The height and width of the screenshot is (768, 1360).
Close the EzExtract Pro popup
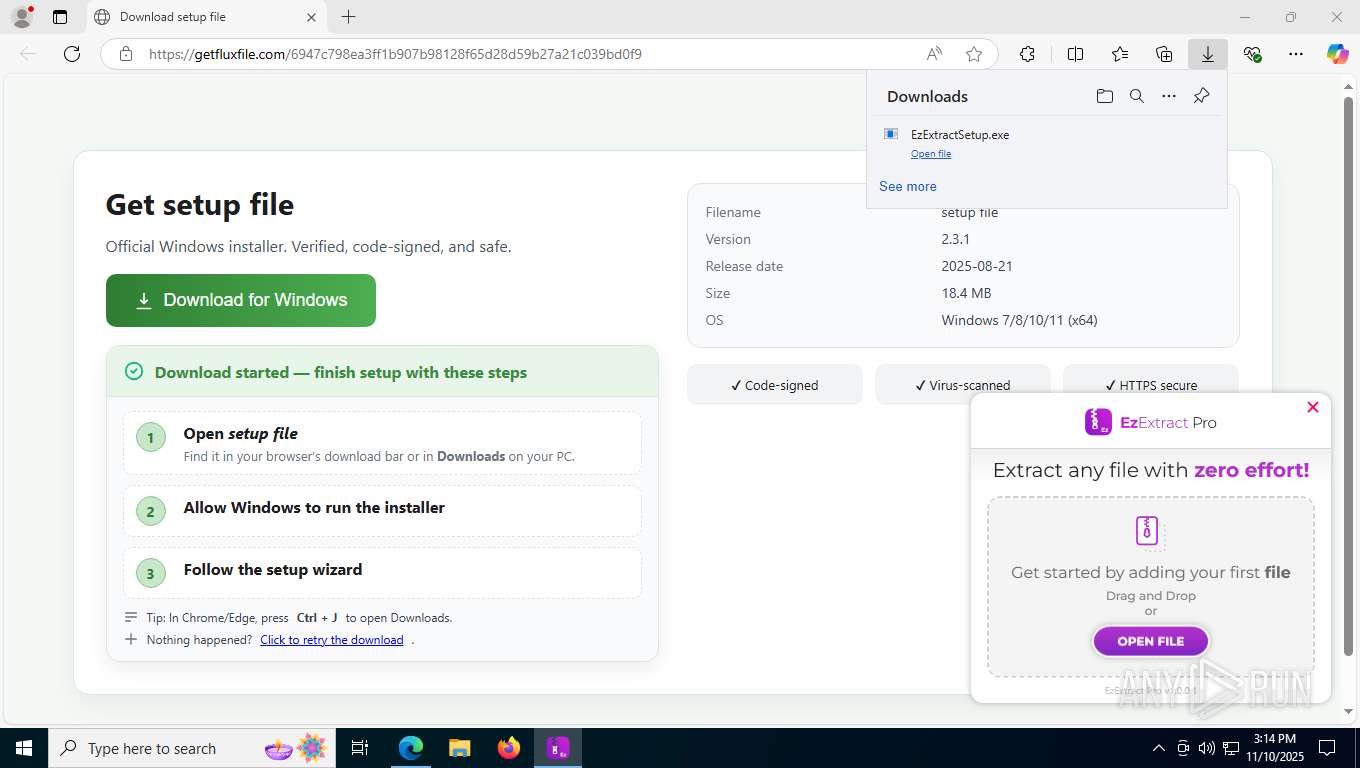point(1313,407)
